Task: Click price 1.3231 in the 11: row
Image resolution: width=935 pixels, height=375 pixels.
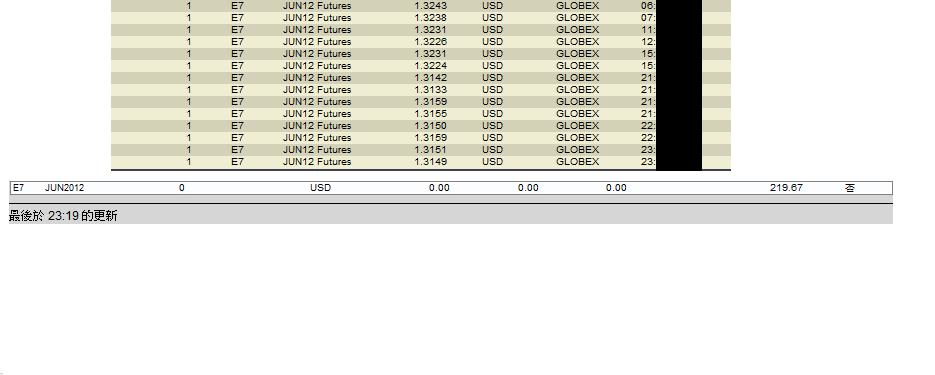Action: [431, 30]
